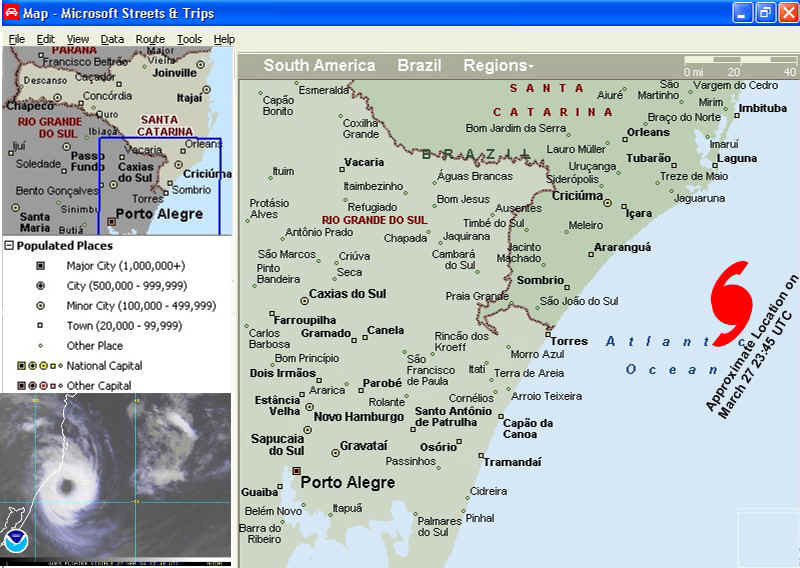This screenshot has width=800, height=568.
Task: Click the Town (20,000 - 99,999) legend symbol
Action: pyautogui.click(x=40, y=326)
